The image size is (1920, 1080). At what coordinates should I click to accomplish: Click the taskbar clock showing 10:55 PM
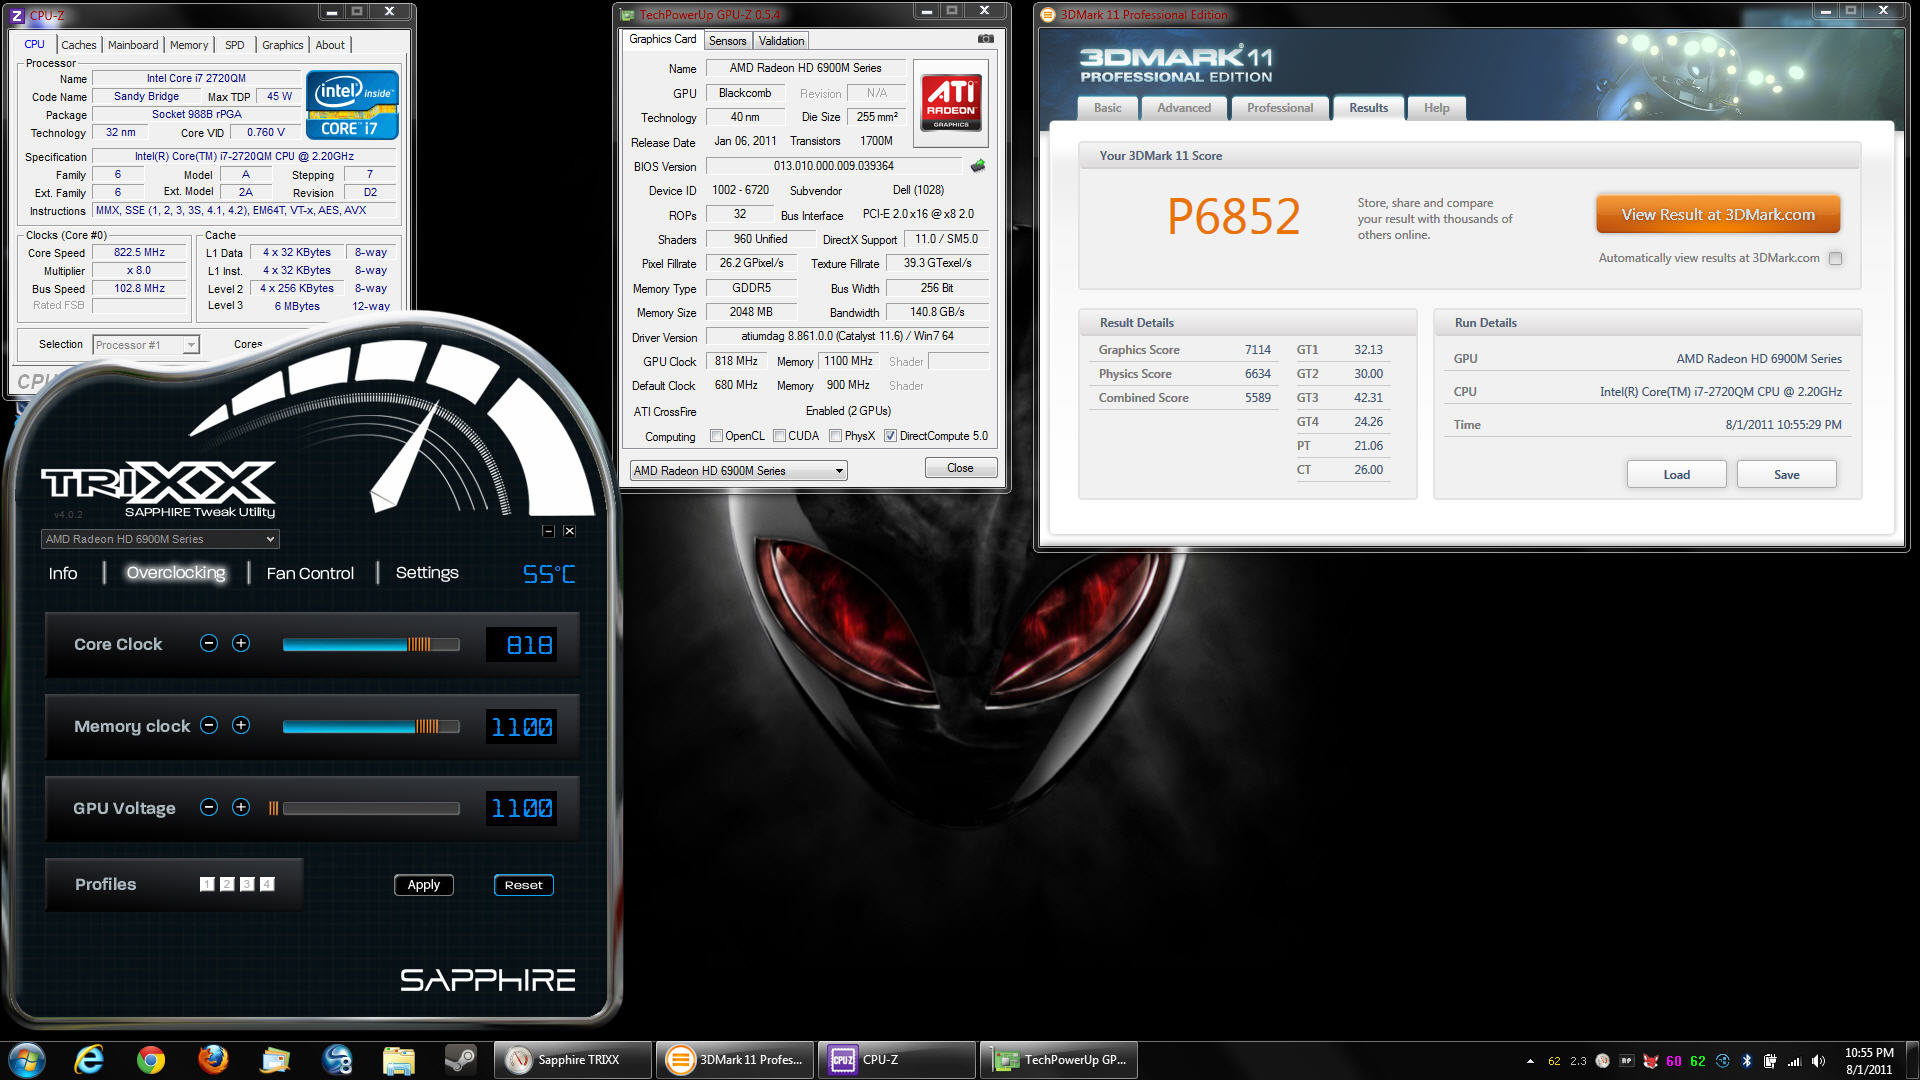pos(1869,1061)
